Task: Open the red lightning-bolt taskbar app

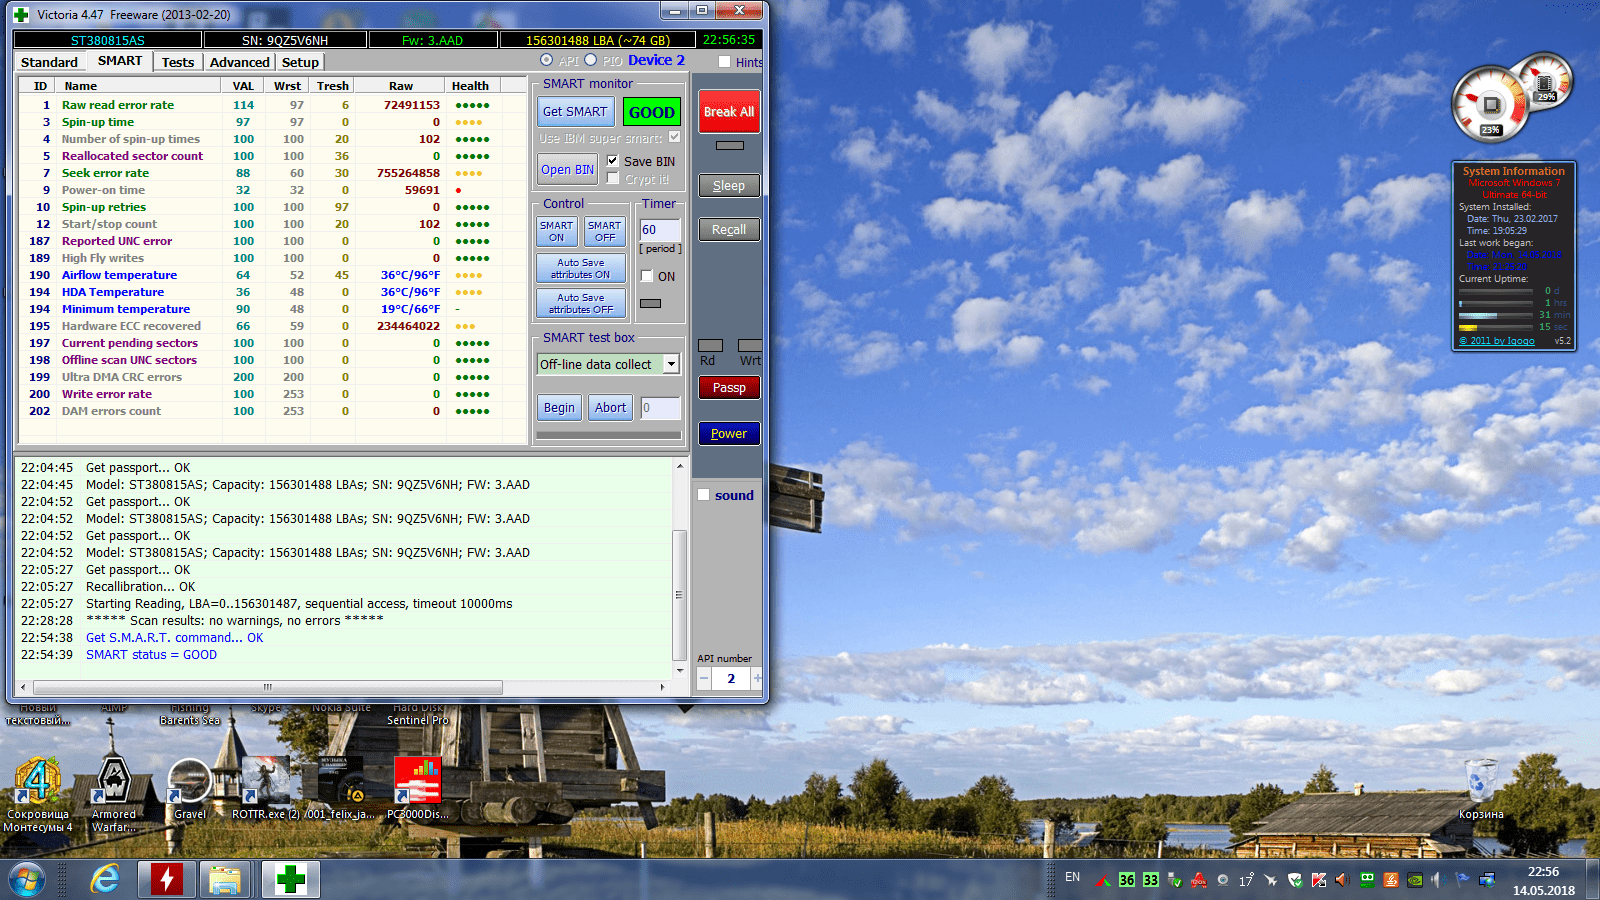Action: [x=166, y=880]
